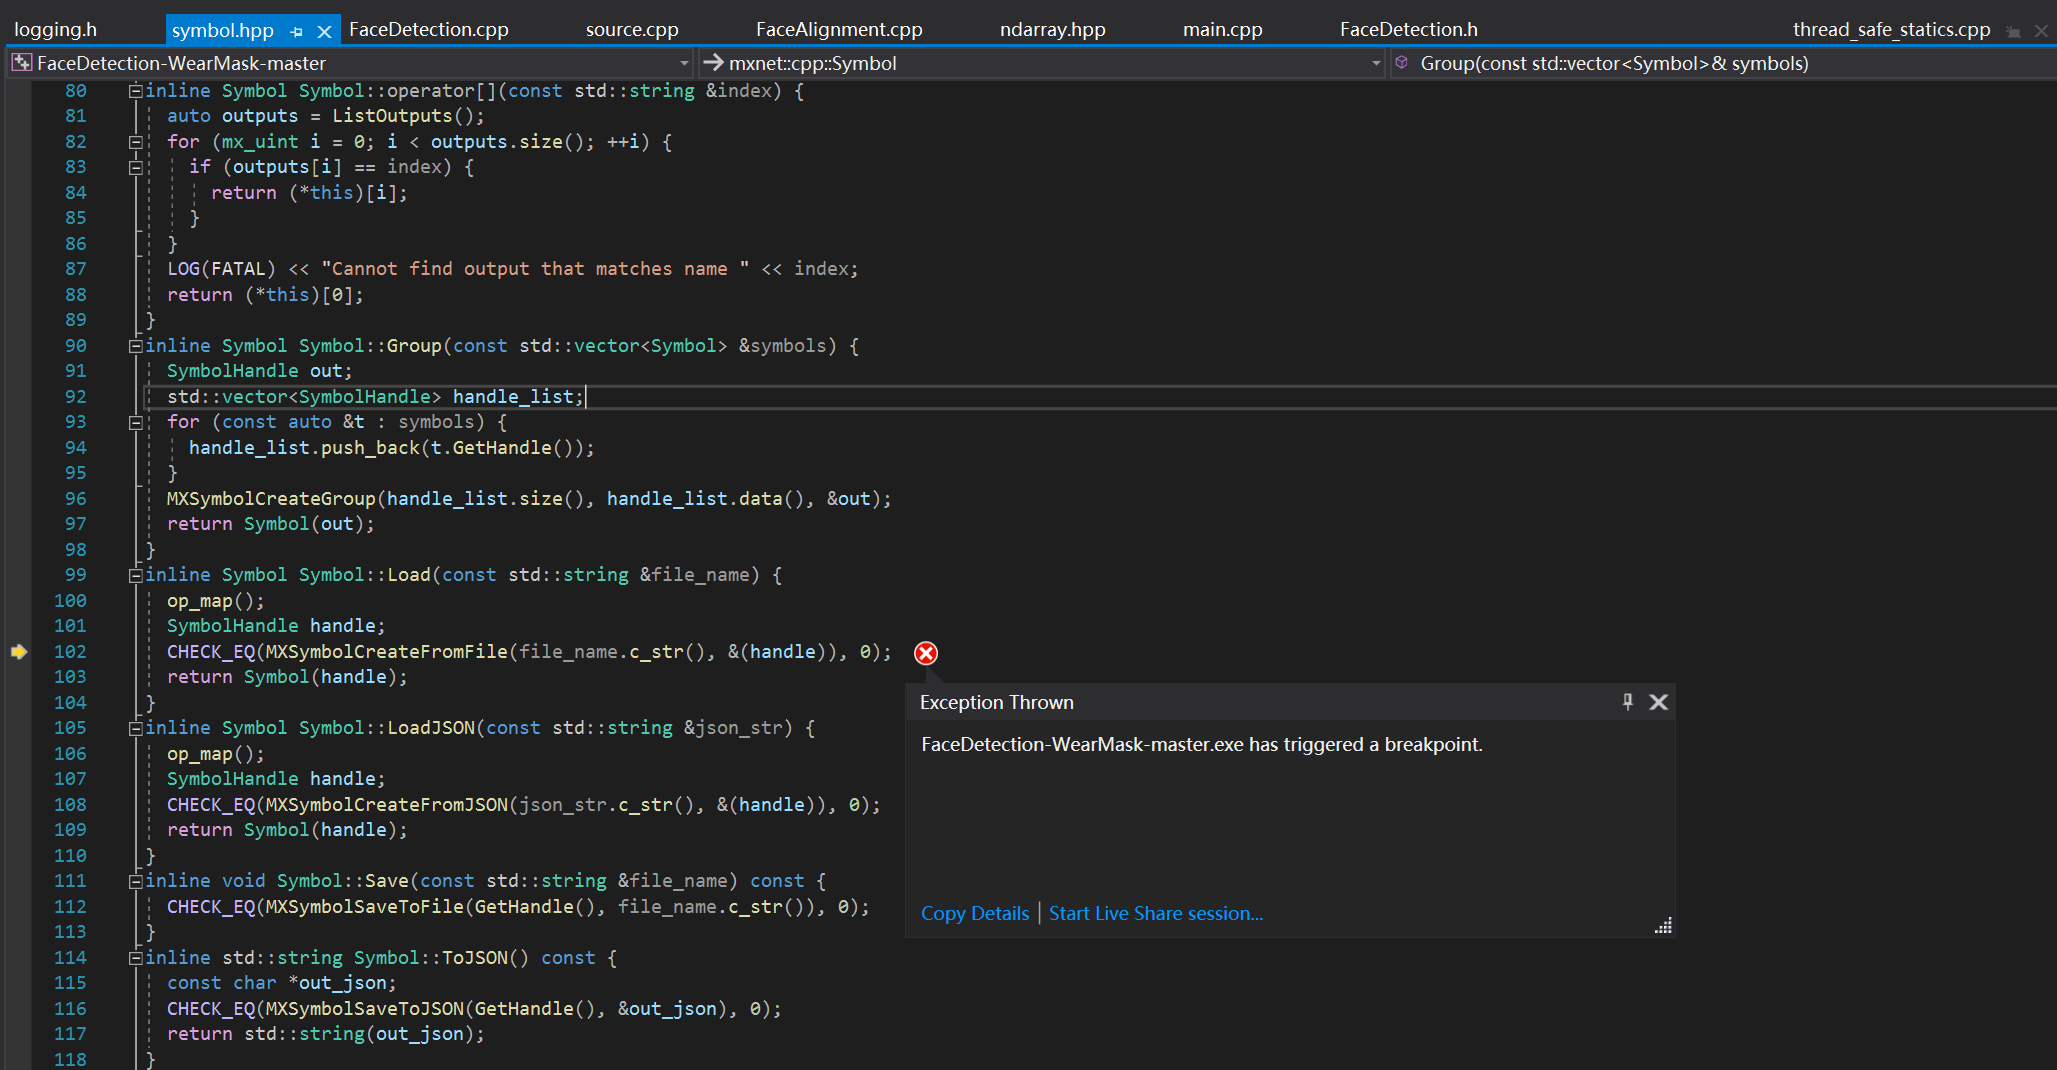Click the yellow current-statement arrow at line 102
Screen dimensions: 2057x1070
click(19, 652)
